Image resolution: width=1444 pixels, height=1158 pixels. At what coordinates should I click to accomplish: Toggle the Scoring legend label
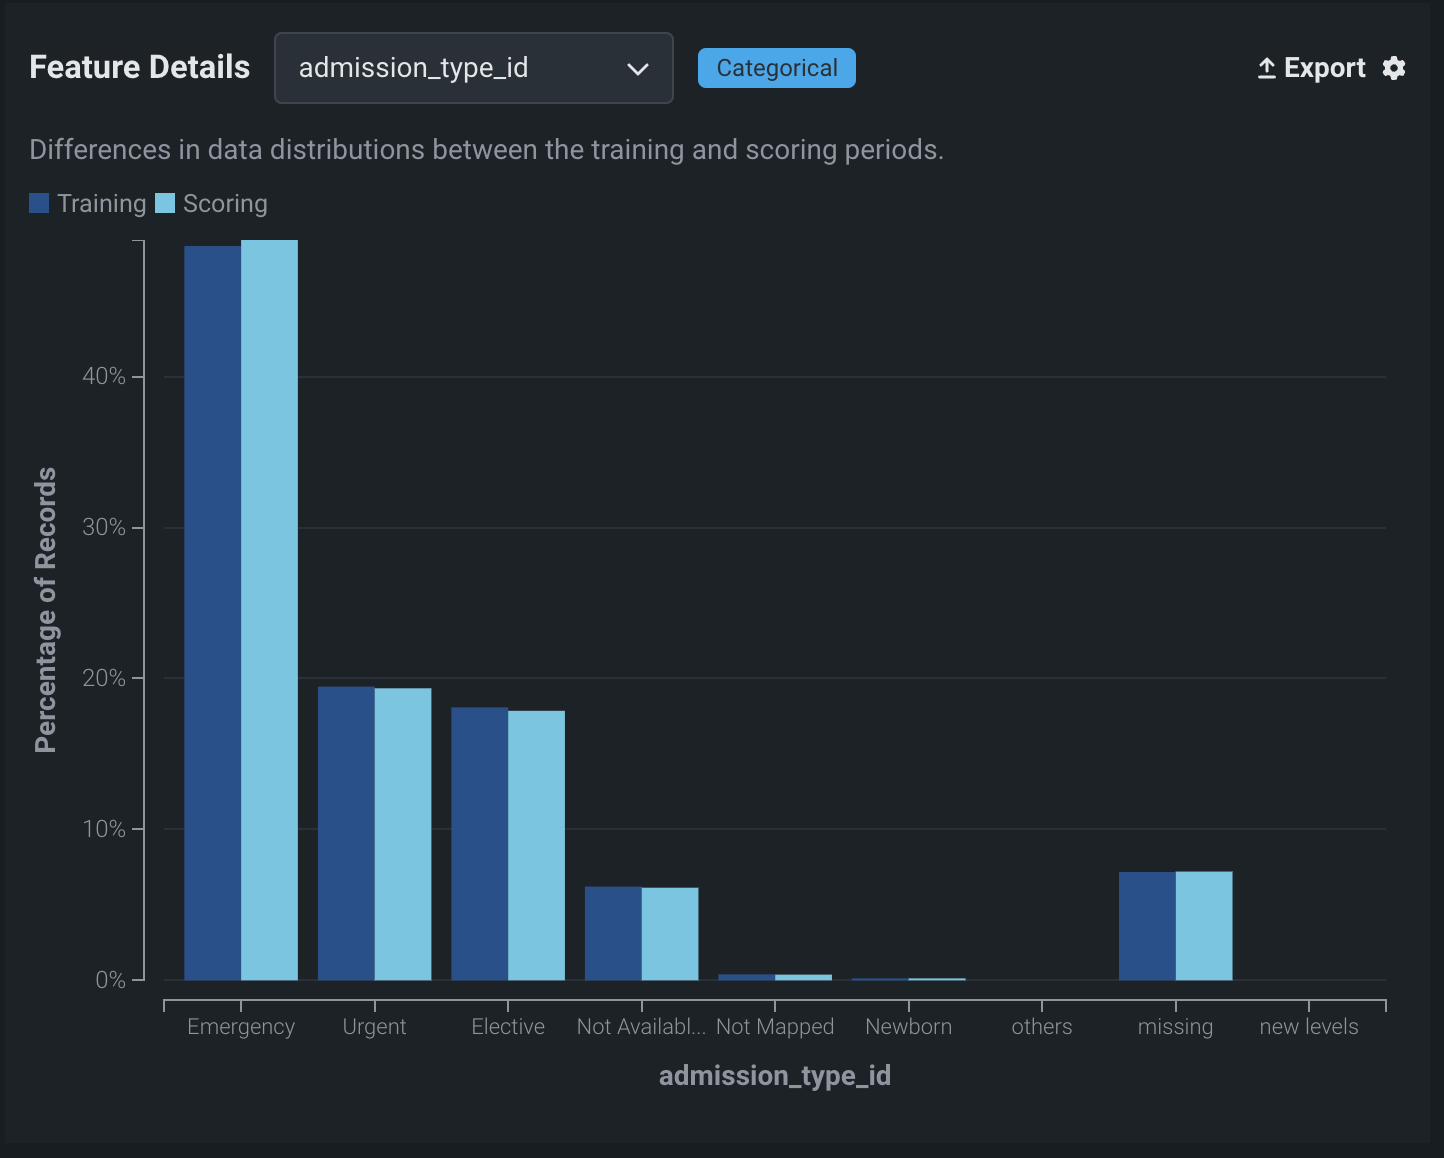(x=225, y=204)
